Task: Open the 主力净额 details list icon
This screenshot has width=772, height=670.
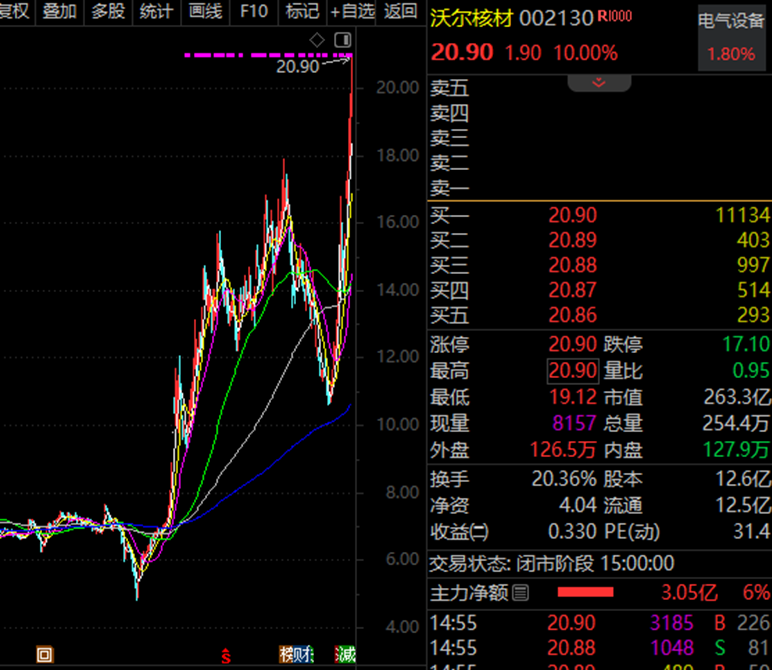Action: [520, 593]
